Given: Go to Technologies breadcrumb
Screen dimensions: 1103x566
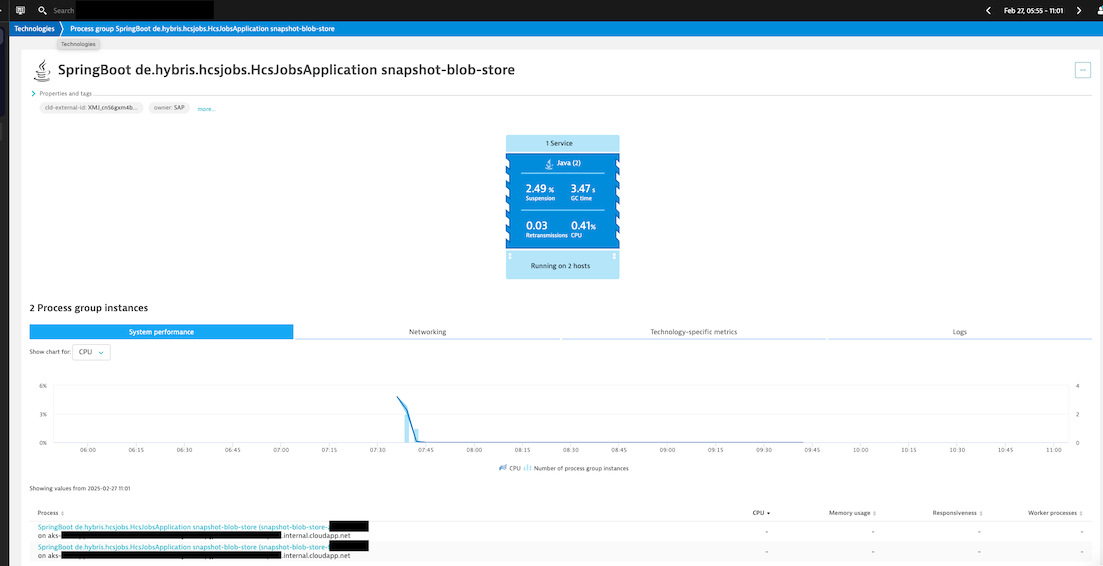Looking at the screenshot, I should point(34,29).
